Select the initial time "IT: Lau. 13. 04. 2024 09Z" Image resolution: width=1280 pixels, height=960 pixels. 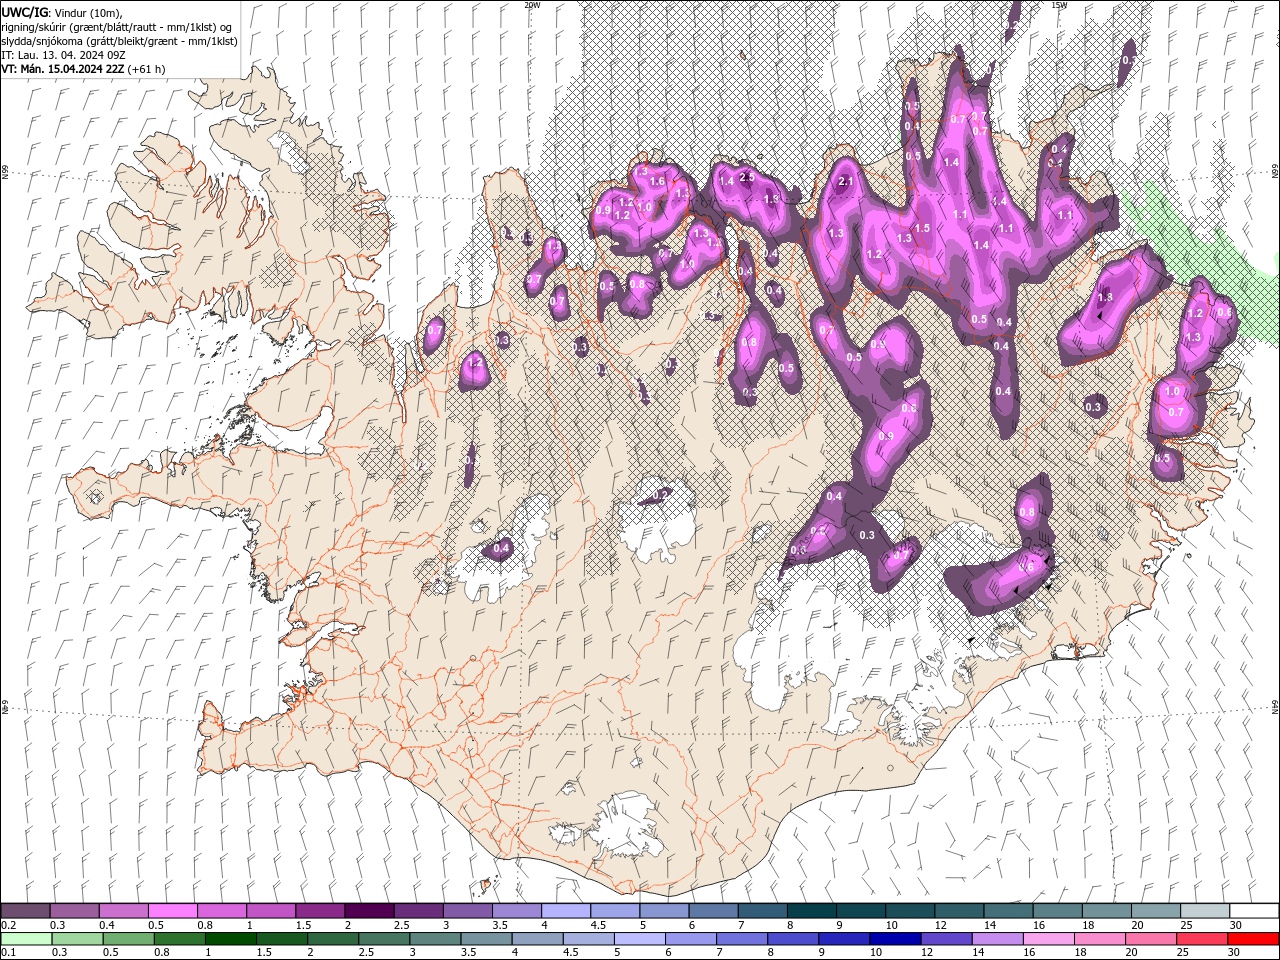(x=63, y=55)
